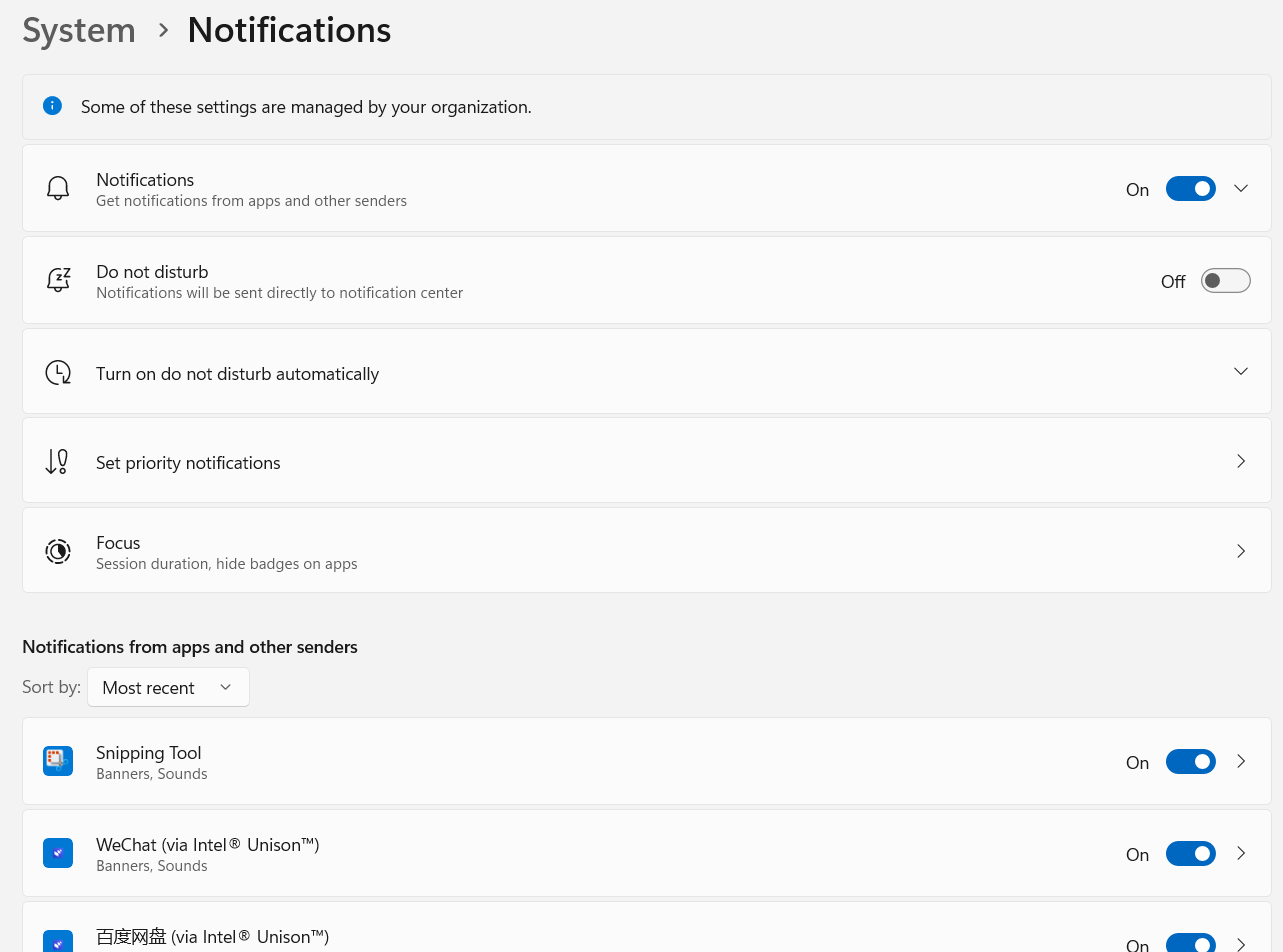The width and height of the screenshot is (1283, 952).
Task: Open the Focus settings page
Action: (1241, 551)
